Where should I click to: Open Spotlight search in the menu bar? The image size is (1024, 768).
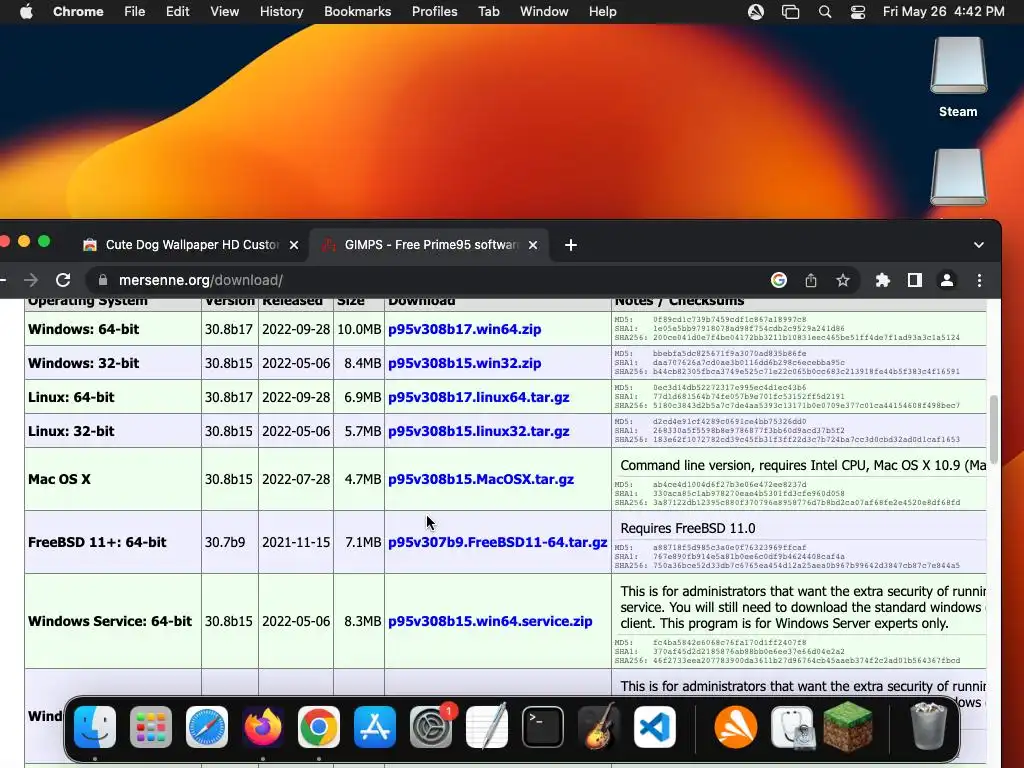tap(825, 12)
